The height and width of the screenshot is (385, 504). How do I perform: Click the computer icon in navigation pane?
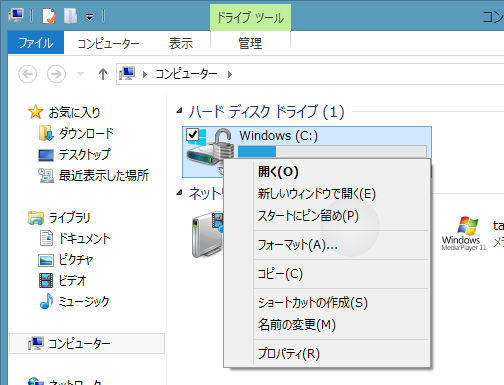coord(36,343)
